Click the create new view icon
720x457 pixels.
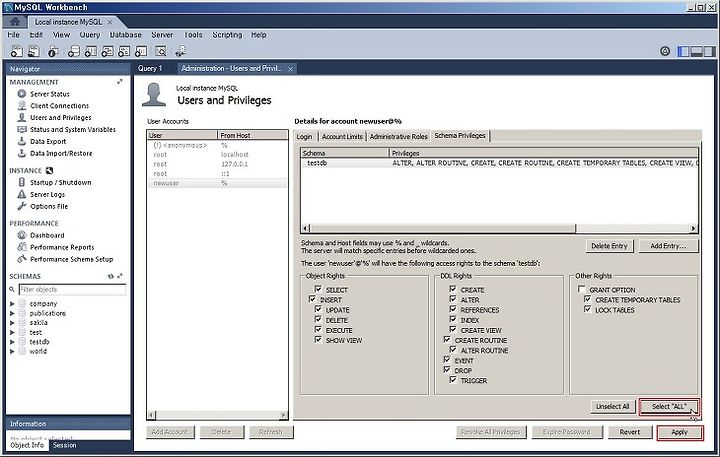click(x=107, y=51)
